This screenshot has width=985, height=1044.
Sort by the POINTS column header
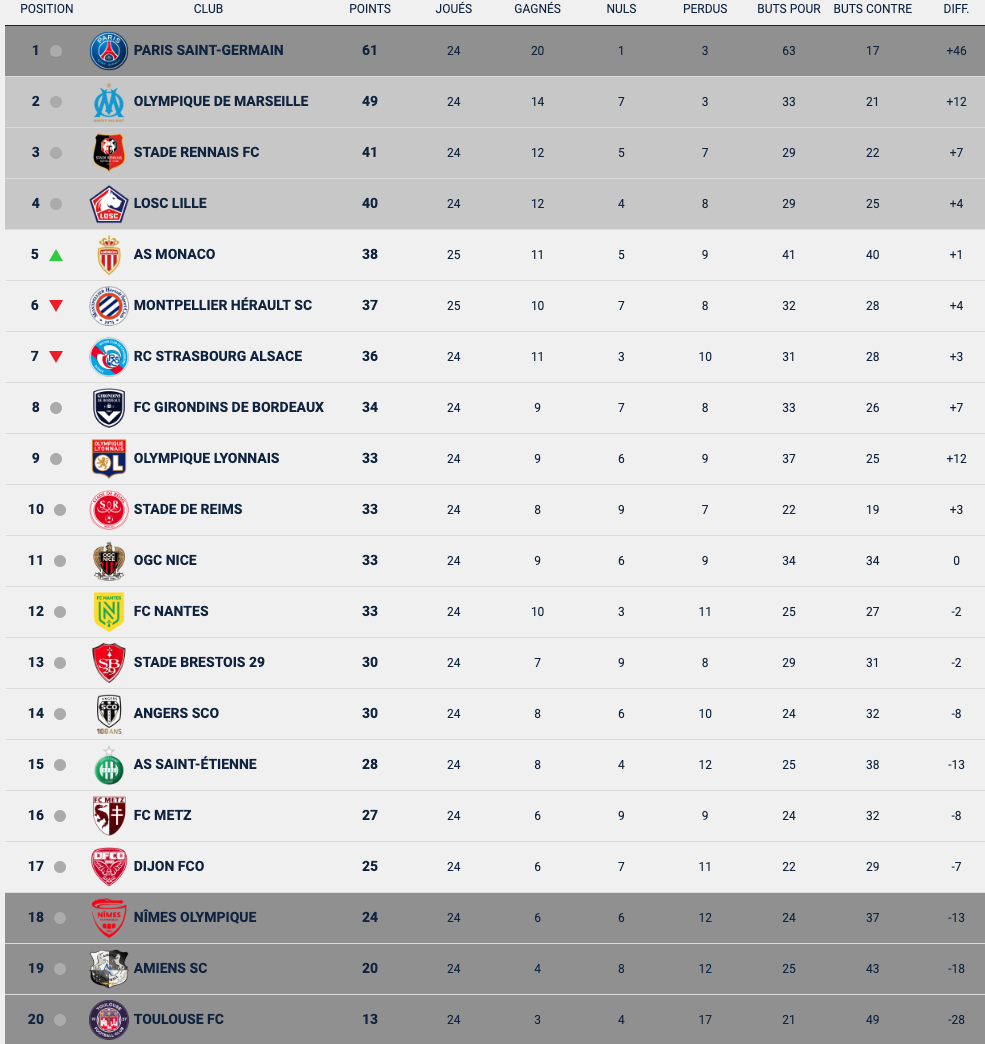coord(370,9)
